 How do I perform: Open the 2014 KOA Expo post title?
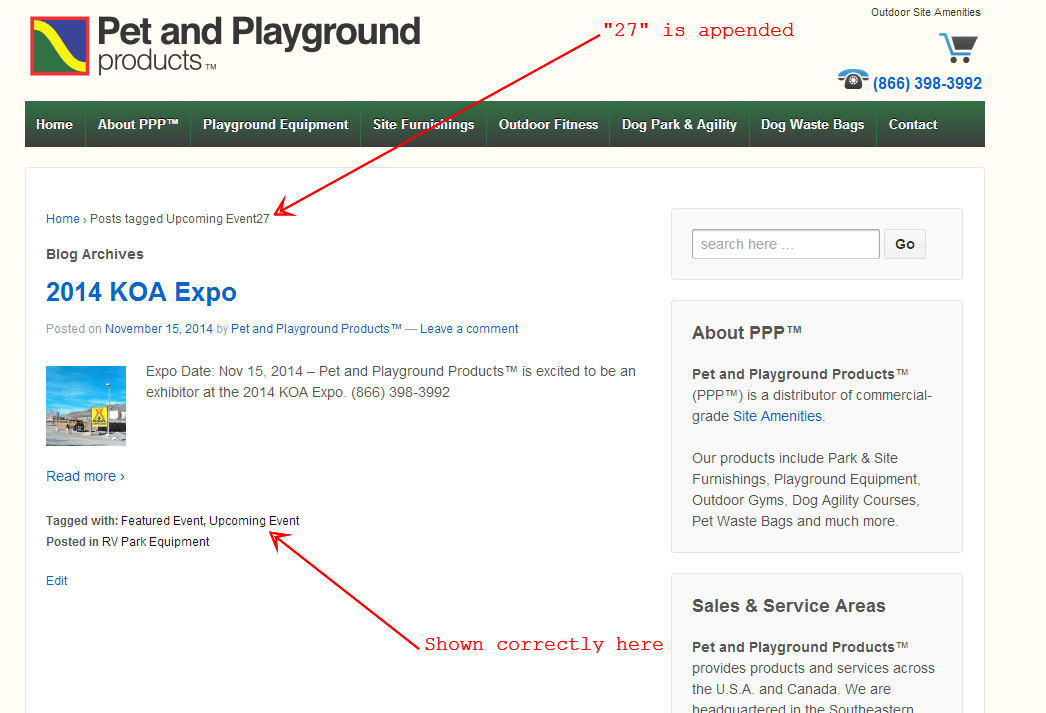(x=141, y=292)
